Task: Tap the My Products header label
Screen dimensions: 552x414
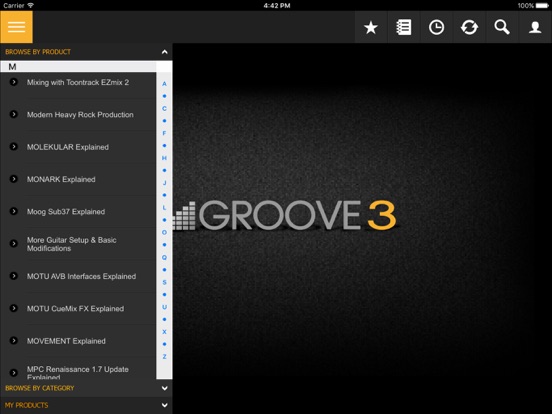Action: pos(26,405)
